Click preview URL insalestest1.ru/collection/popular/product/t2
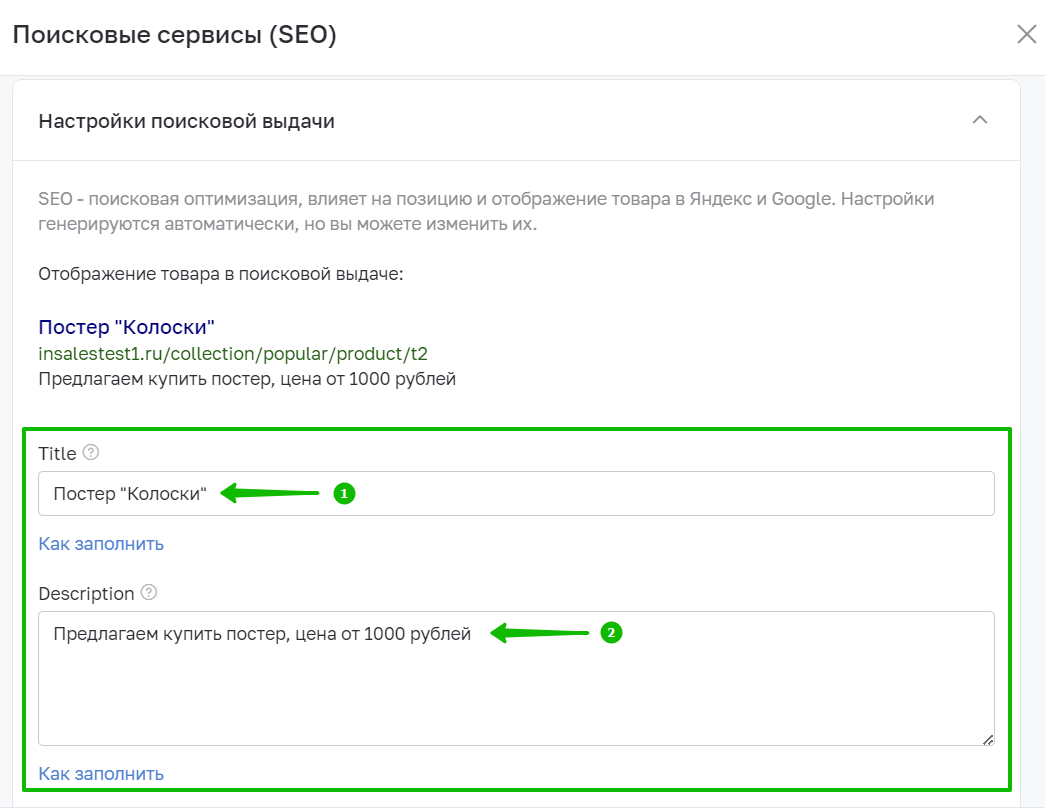The height and width of the screenshot is (808, 1045). [x=233, y=354]
